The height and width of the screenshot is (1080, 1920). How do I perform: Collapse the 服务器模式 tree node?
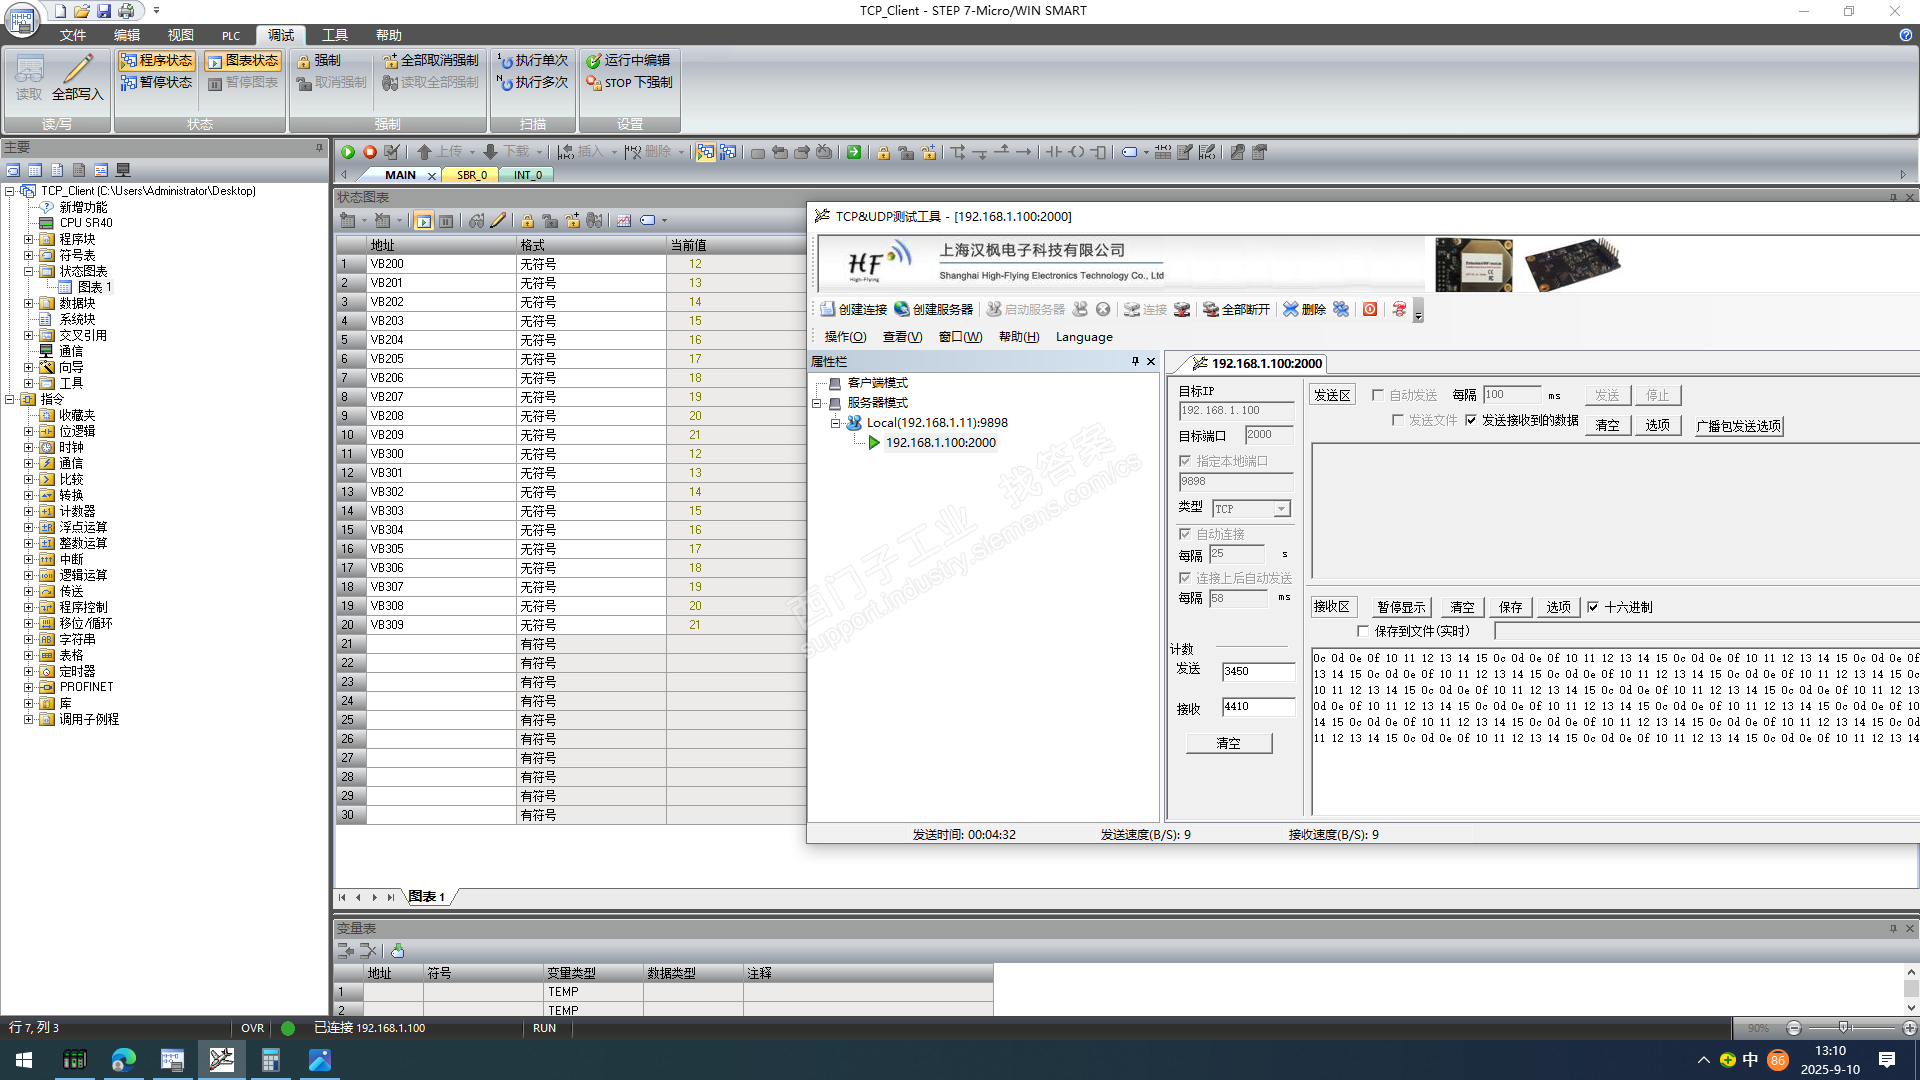tap(817, 403)
